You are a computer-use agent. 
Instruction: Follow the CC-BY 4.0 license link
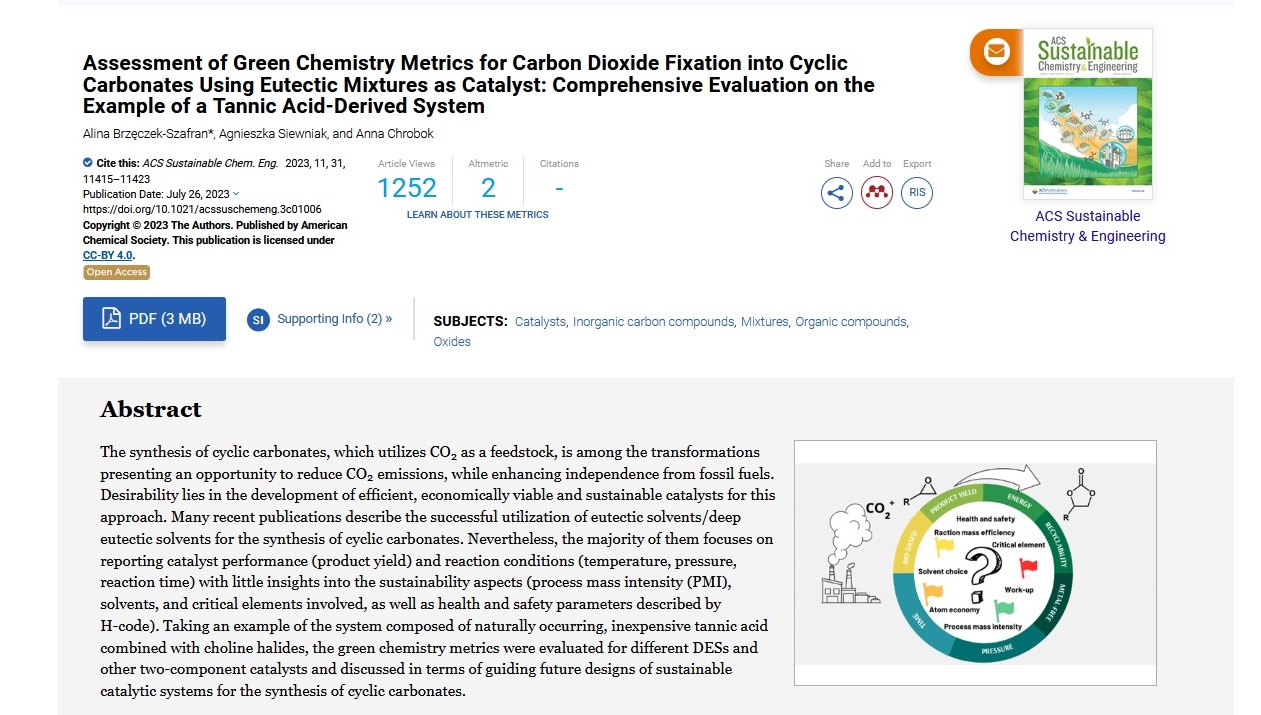pyautogui.click(x=108, y=256)
